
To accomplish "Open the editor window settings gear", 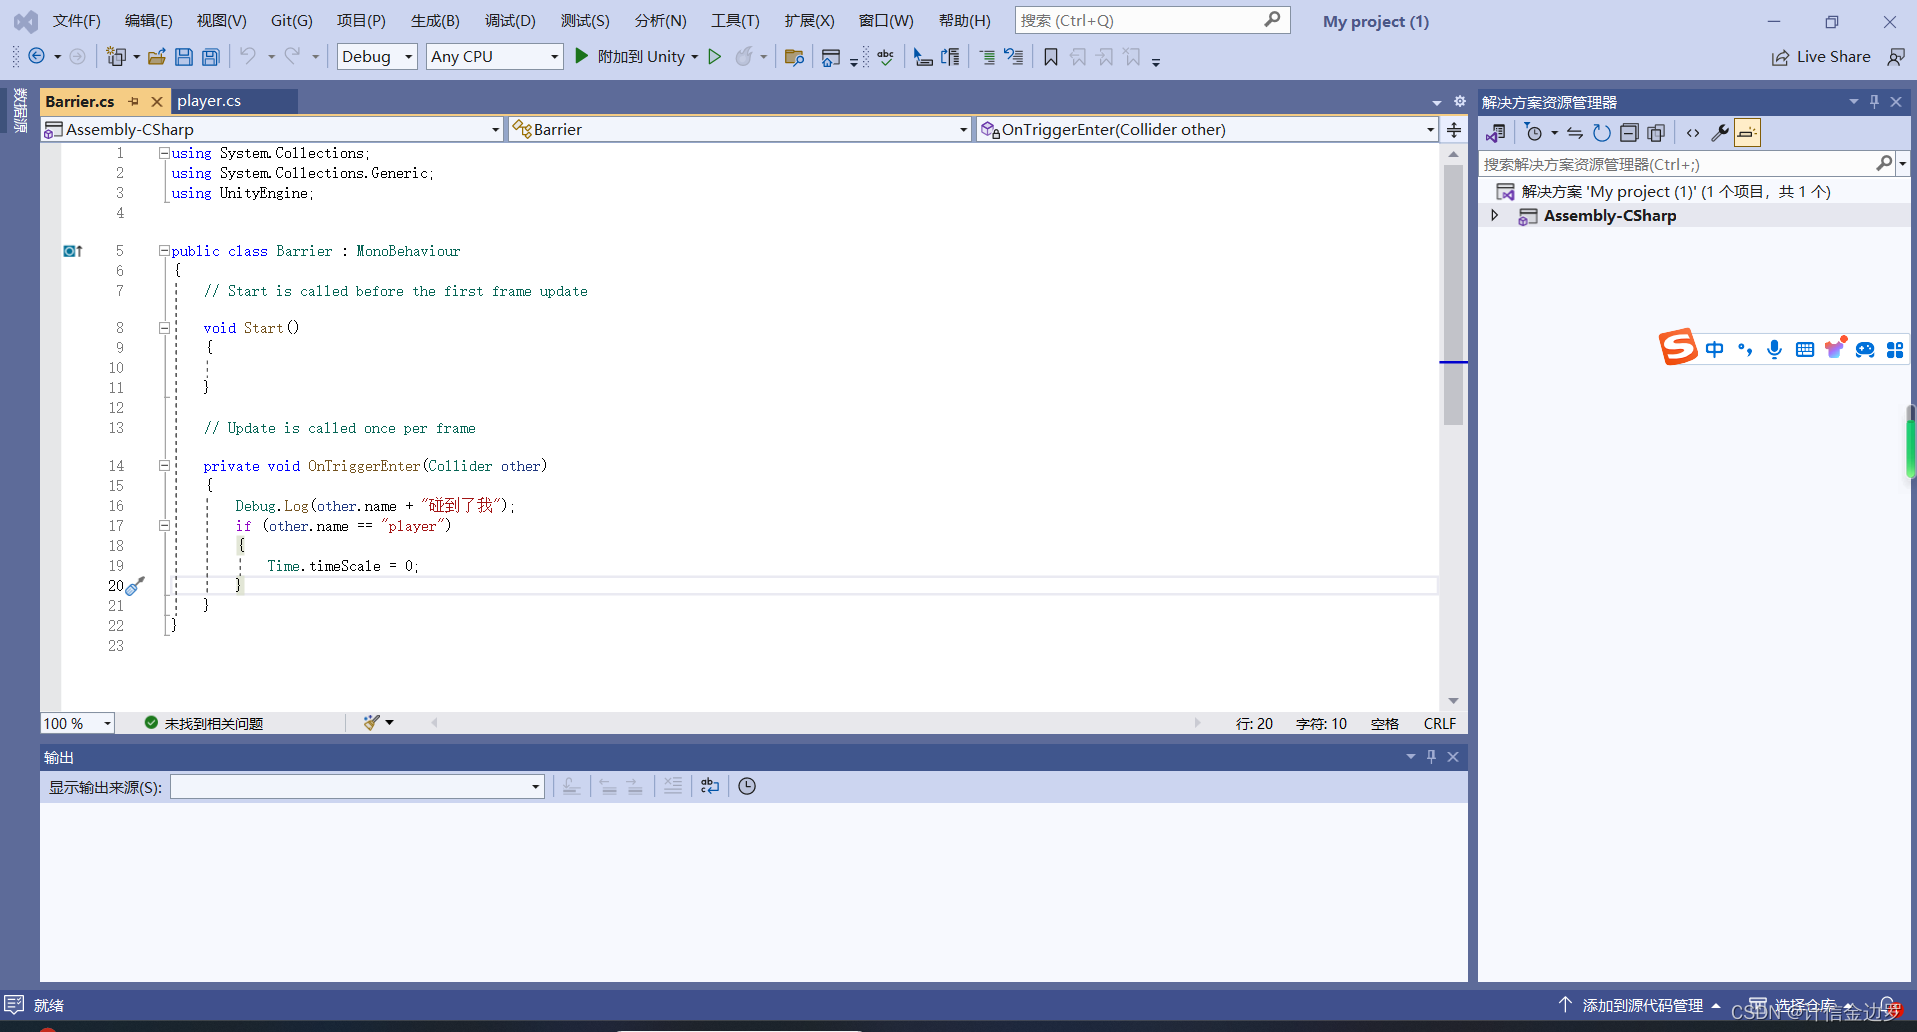I will pos(1460,101).
